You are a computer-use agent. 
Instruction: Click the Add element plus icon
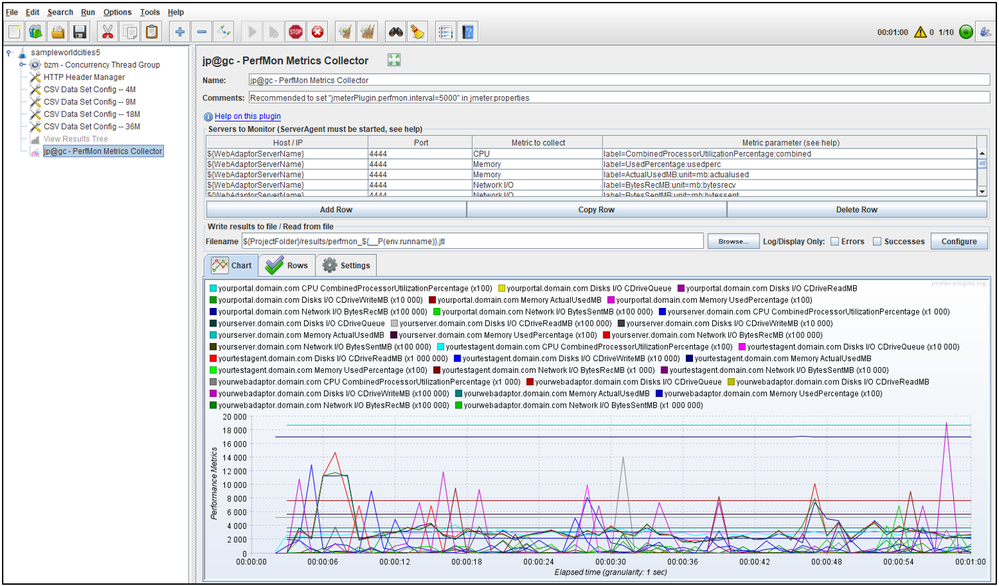180,32
